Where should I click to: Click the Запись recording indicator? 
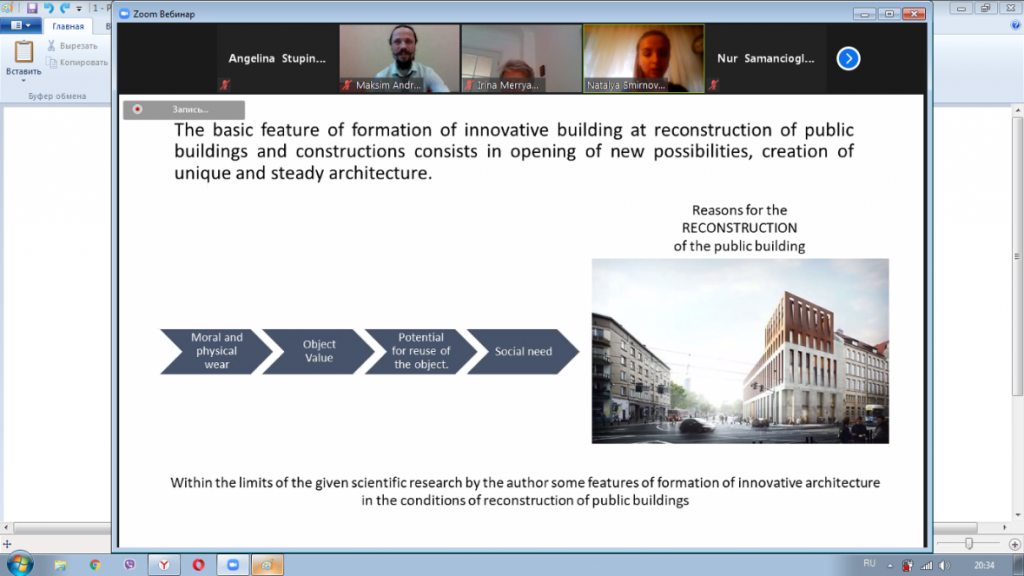(183, 110)
